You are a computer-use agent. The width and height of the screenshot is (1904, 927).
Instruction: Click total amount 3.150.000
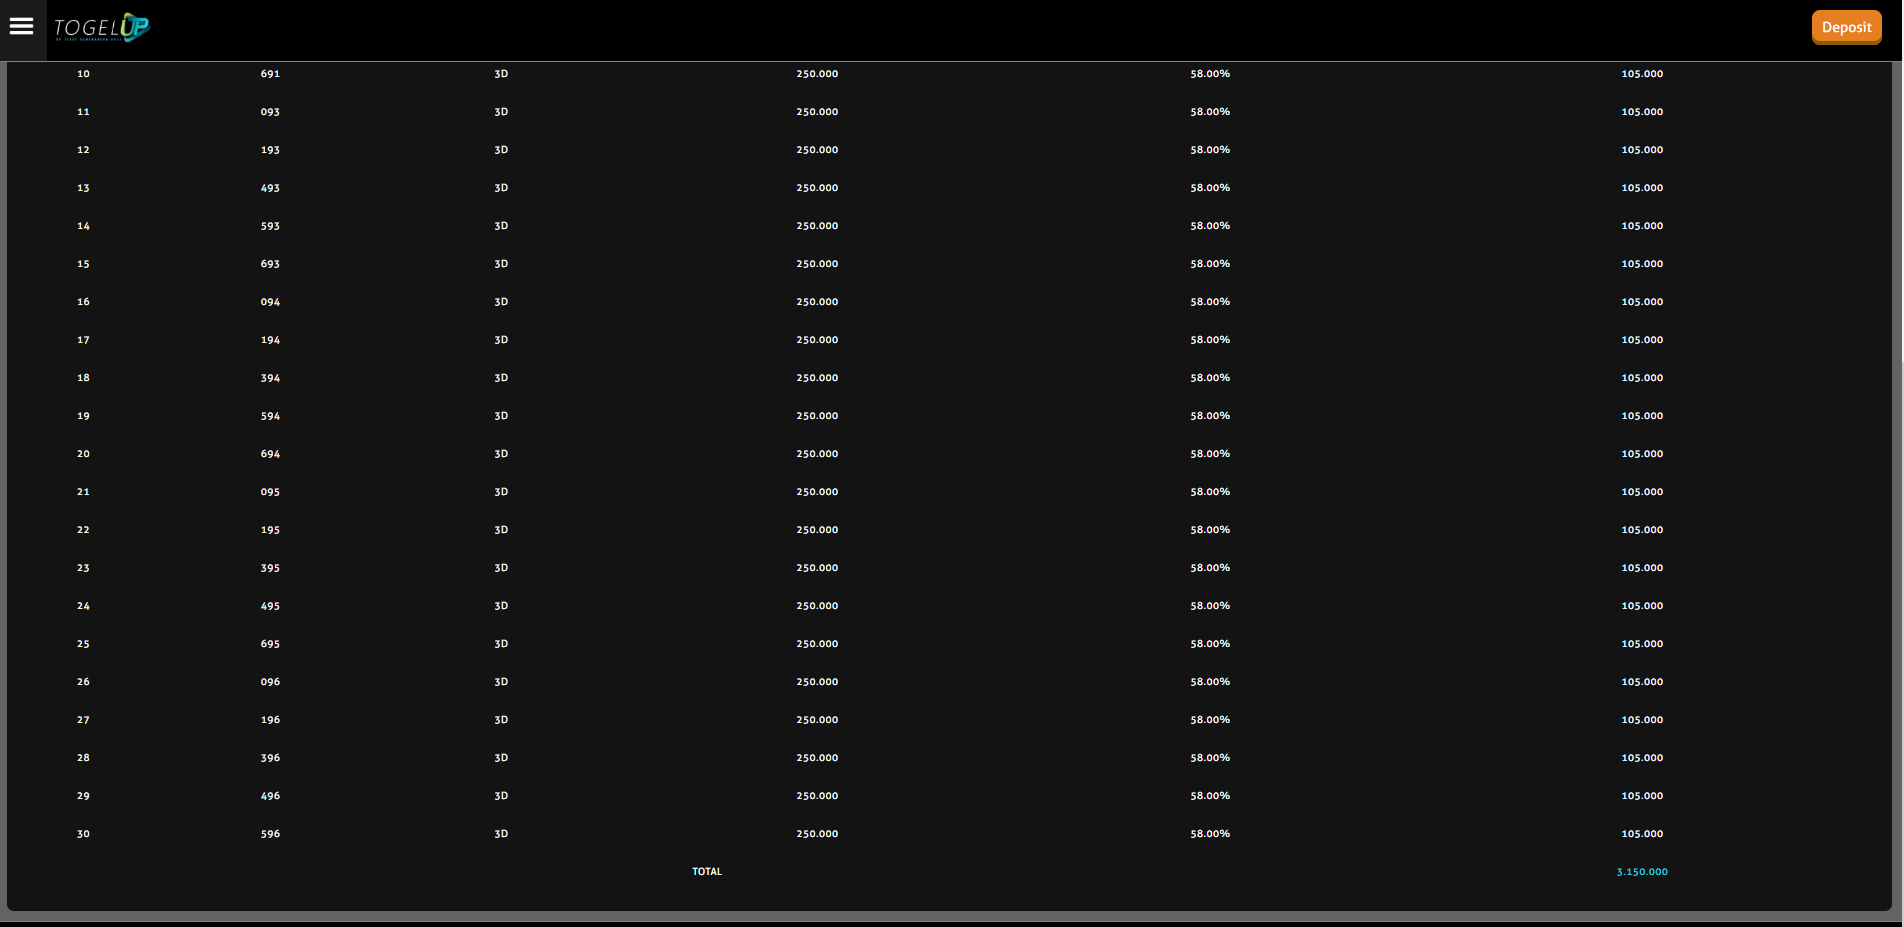pos(1642,872)
